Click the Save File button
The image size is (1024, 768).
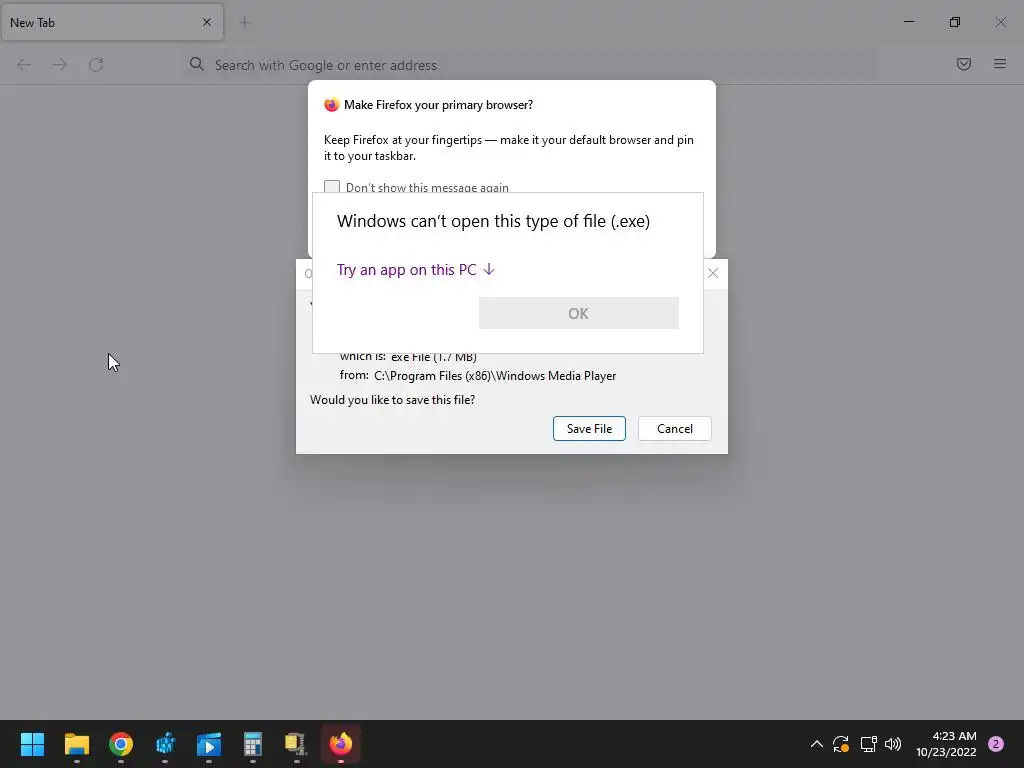pyautogui.click(x=589, y=428)
